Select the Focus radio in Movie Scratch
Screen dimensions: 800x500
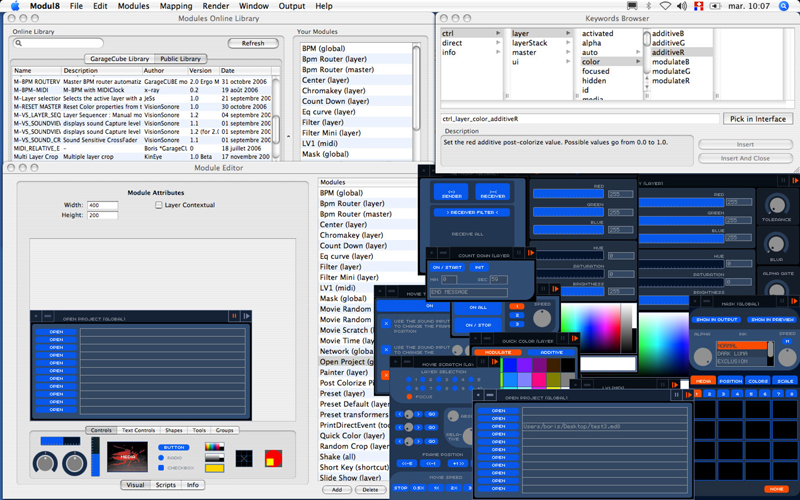409,396
